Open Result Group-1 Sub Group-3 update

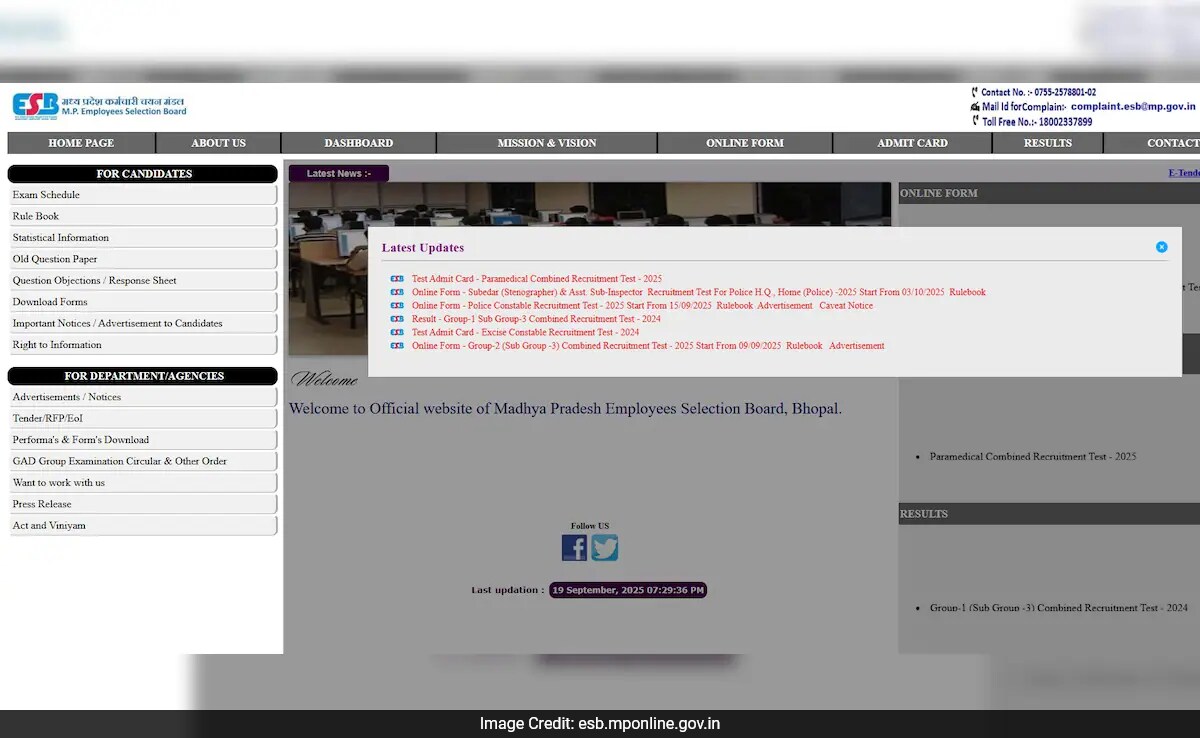pos(536,319)
